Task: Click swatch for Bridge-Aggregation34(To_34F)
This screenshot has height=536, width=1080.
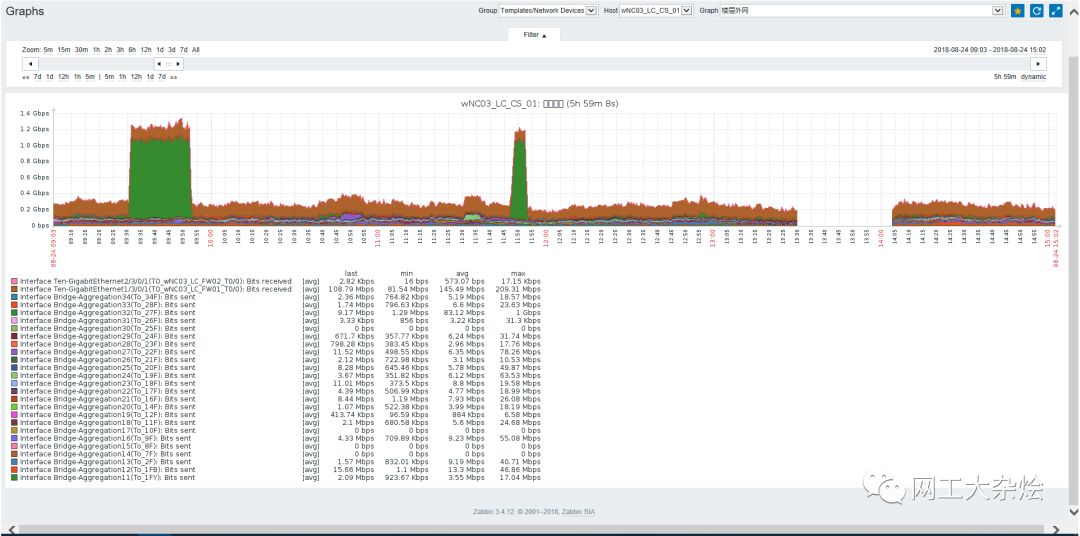Action: (x=14, y=297)
